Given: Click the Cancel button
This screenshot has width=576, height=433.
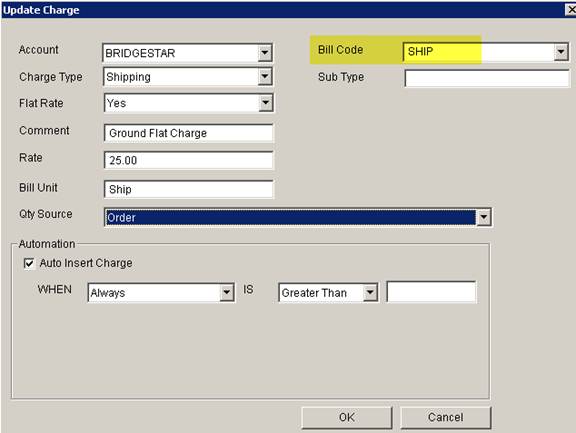Looking at the screenshot, I should pyautogui.click(x=446, y=417).
